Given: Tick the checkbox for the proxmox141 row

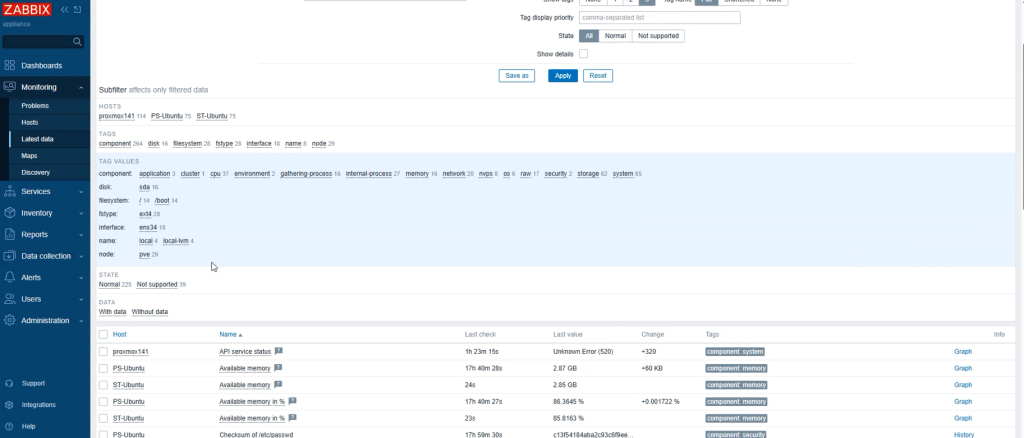Looking at the screenshot, I should click(103, 352).
